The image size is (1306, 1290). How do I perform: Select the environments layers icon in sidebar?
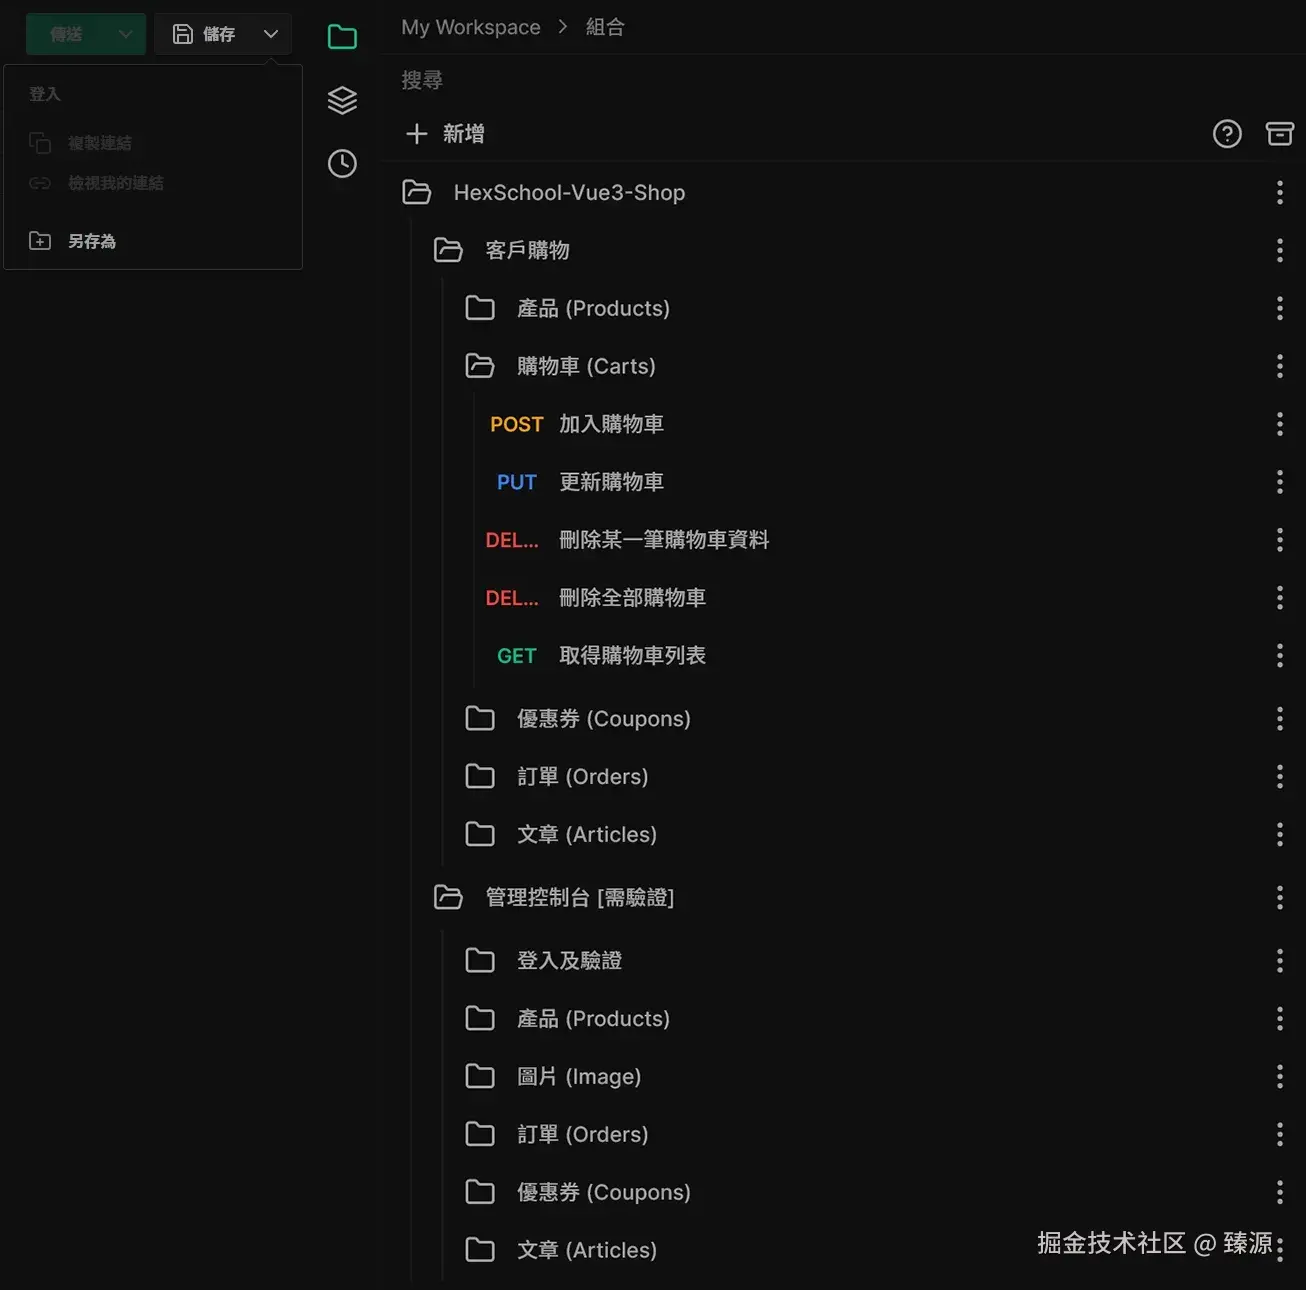[x=342, y=100]
